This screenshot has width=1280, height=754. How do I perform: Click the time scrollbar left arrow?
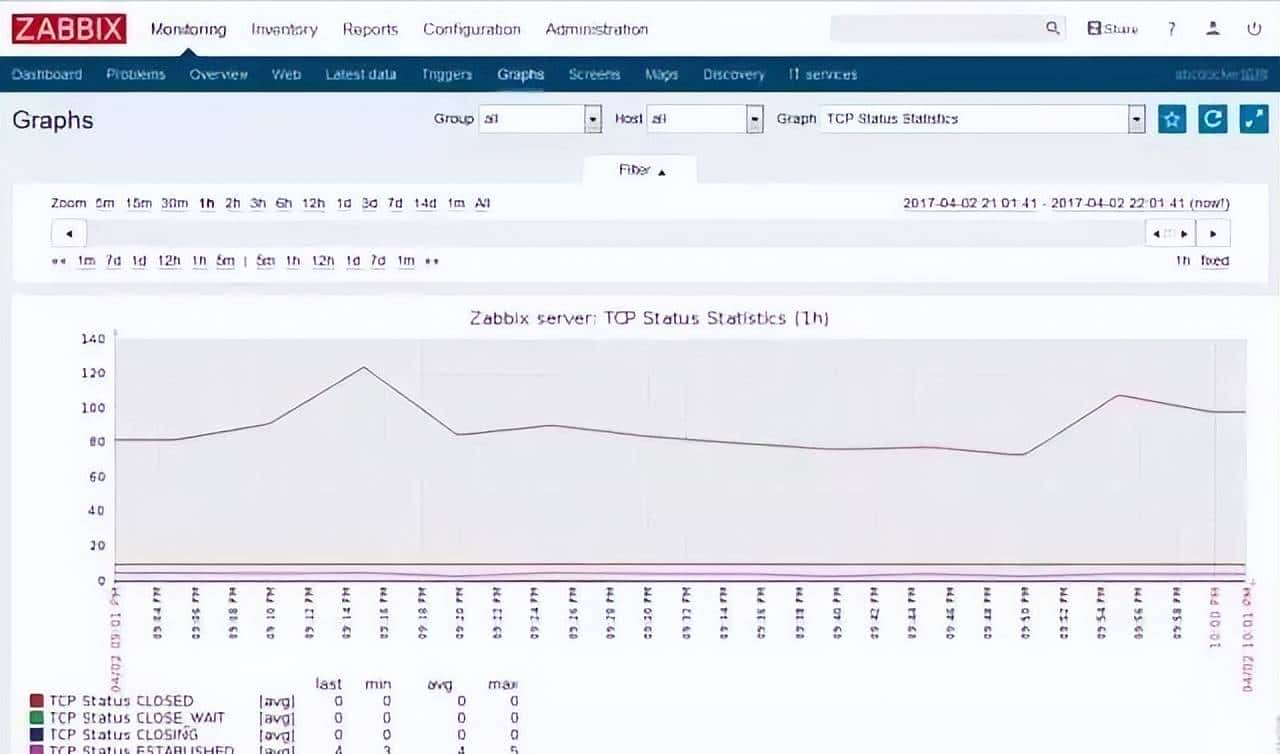(69, 234)
